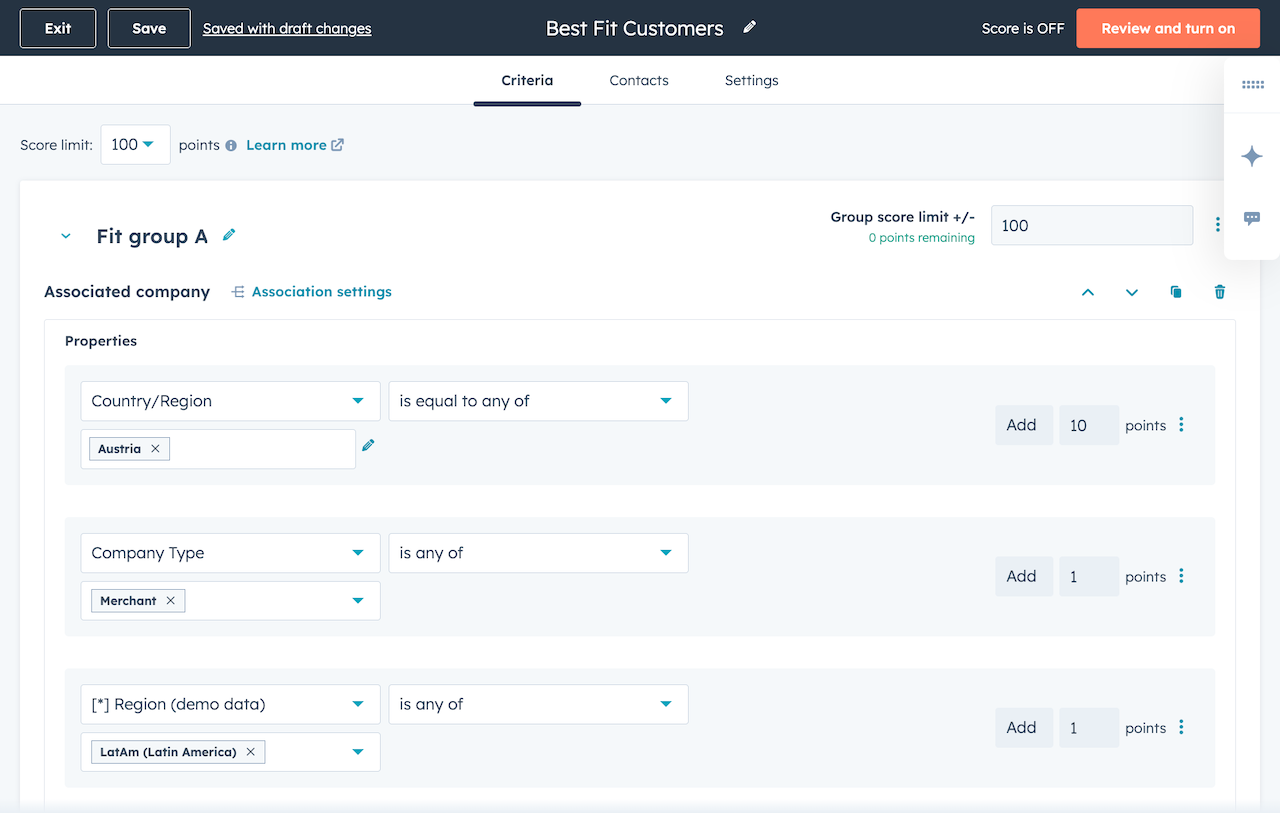Open the commenting panel
This screenshot has width=1280, height=813.
click(1251, 218)
